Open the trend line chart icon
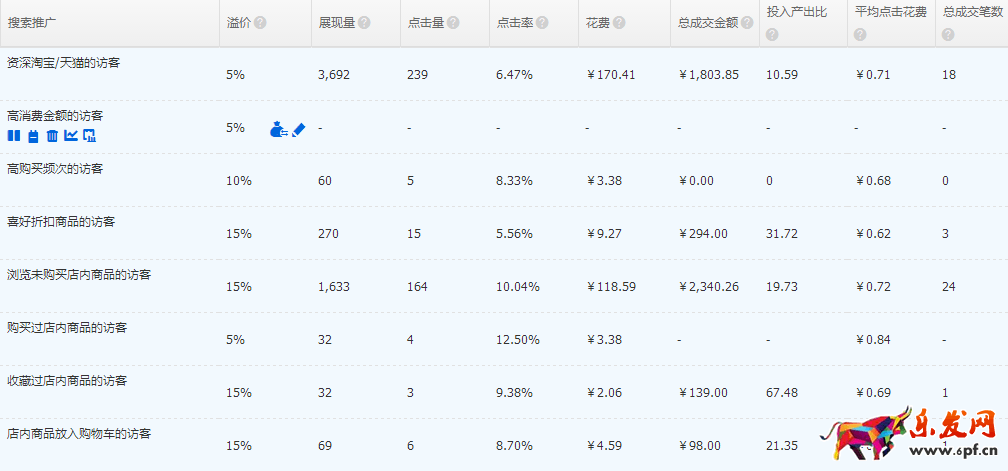The height and width of the screenshot is (471, 1008). click(x=70, y=136)
